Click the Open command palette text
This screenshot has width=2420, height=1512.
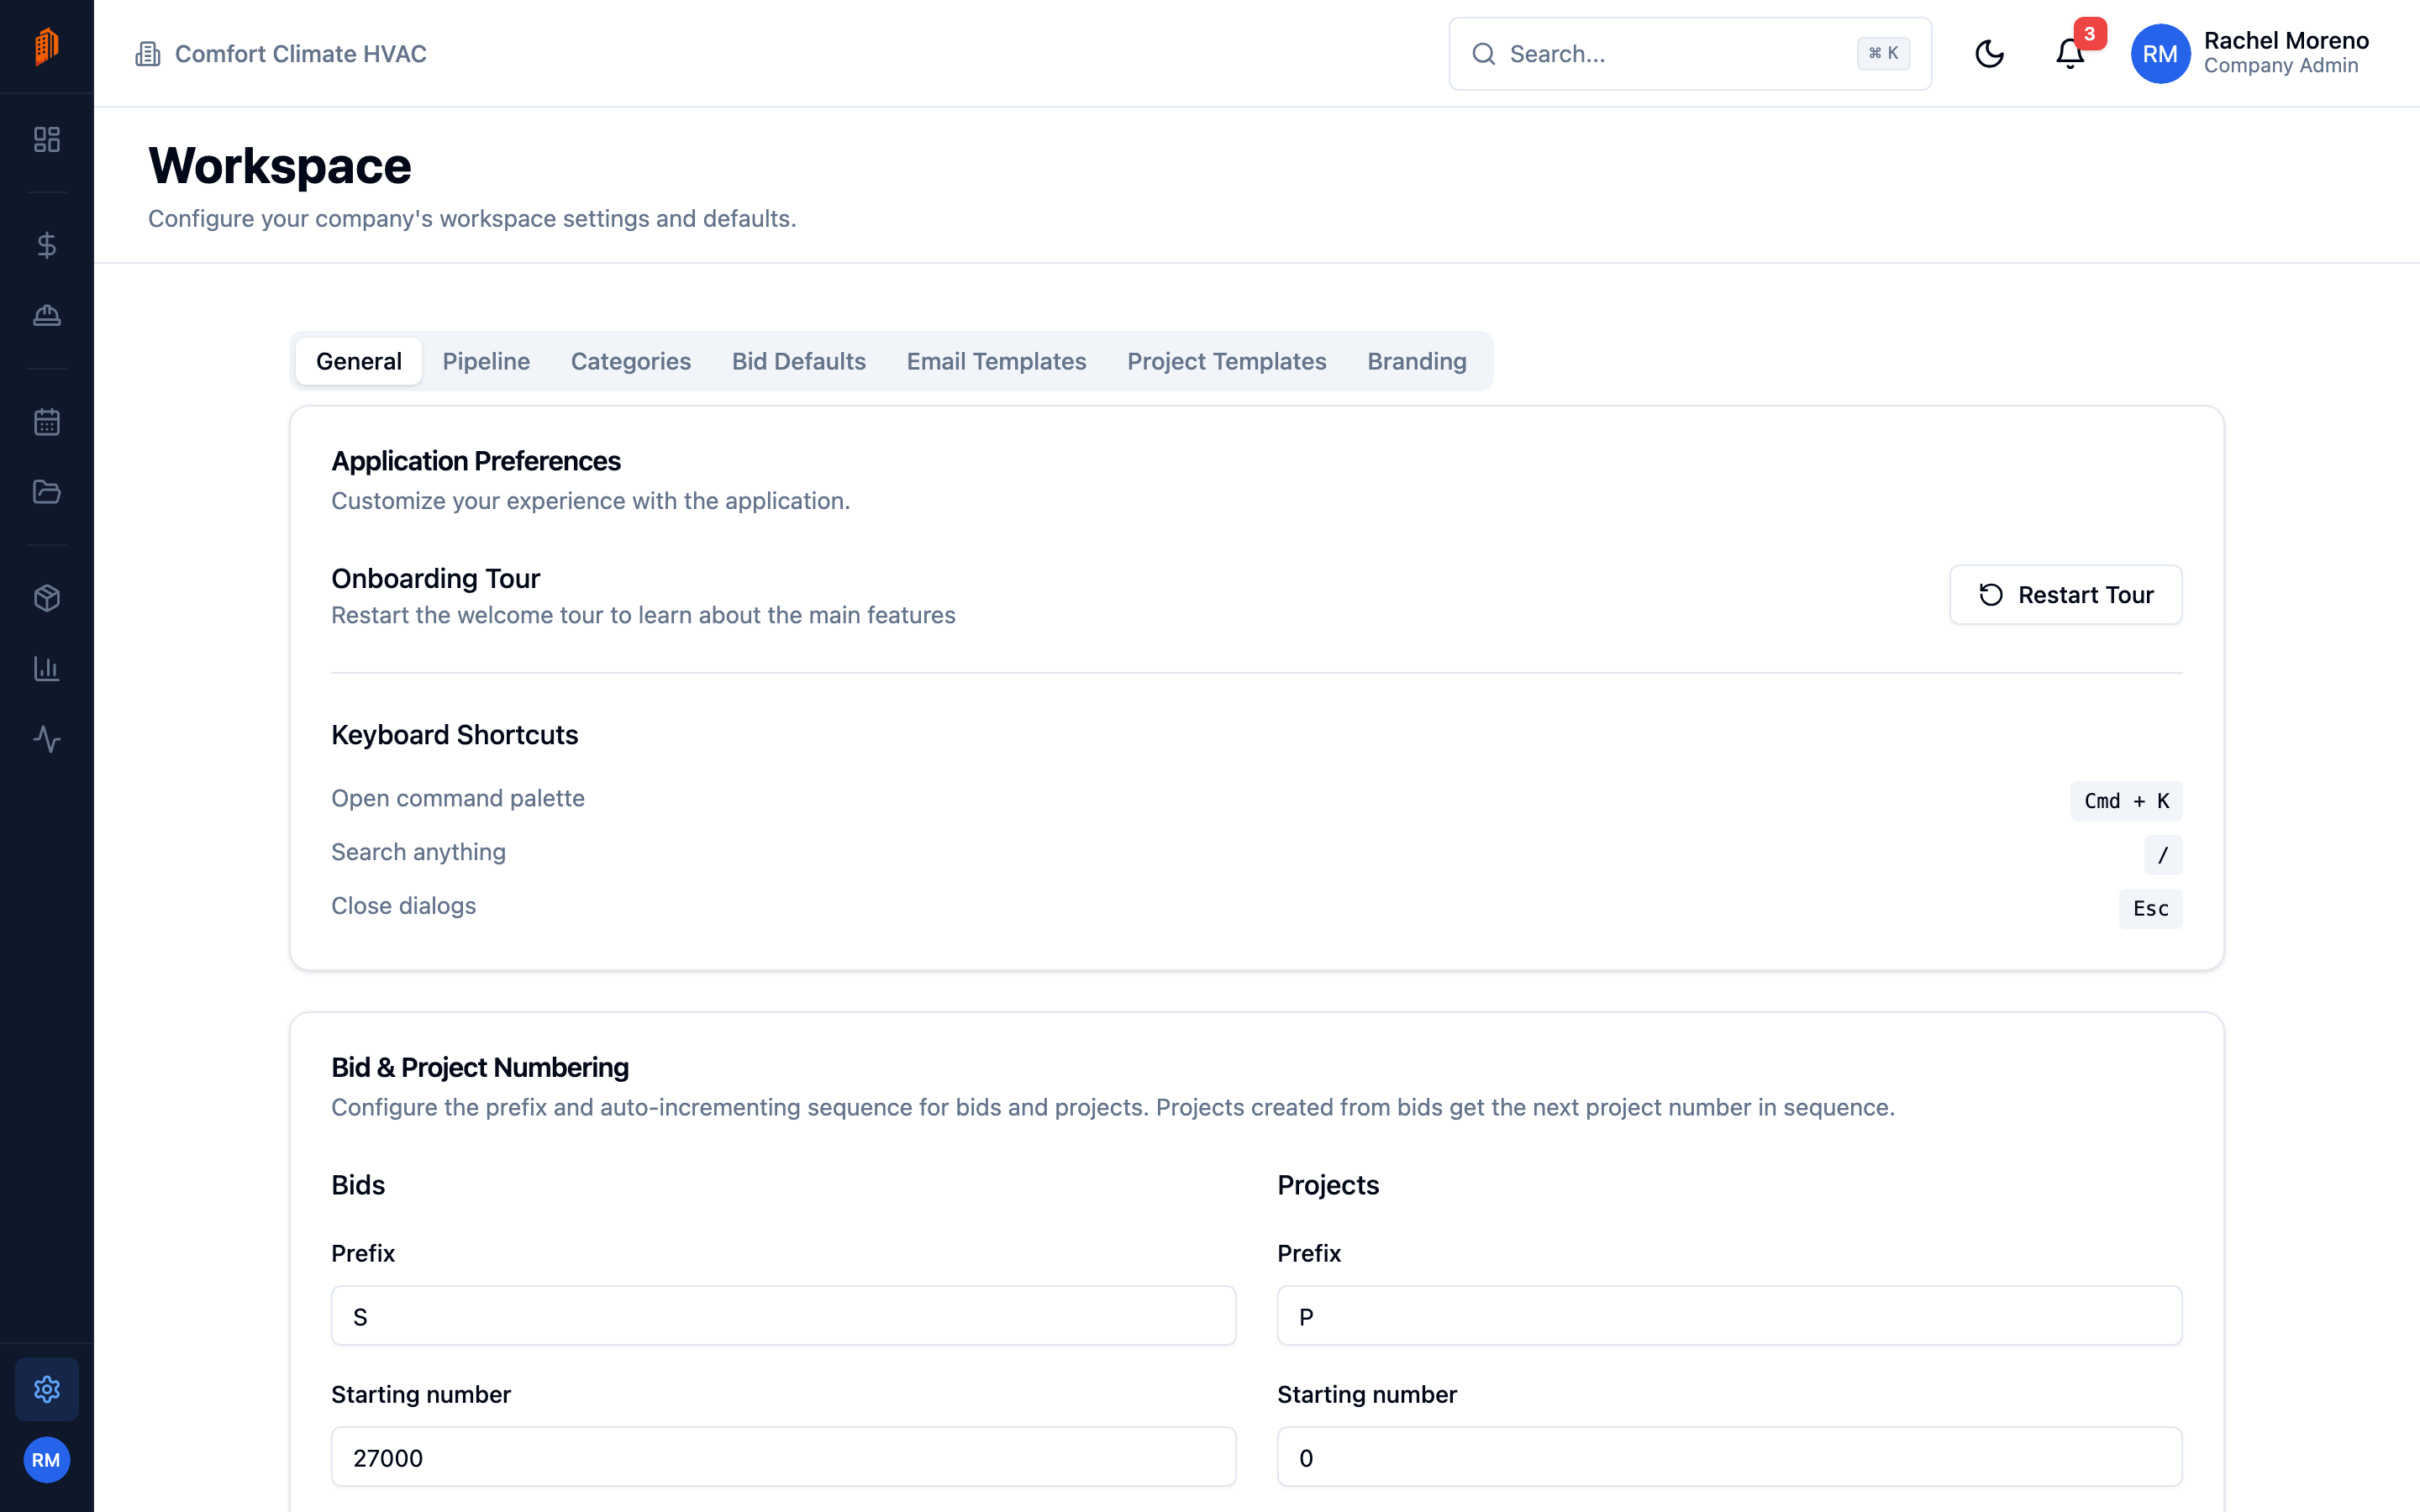point(458,798)
